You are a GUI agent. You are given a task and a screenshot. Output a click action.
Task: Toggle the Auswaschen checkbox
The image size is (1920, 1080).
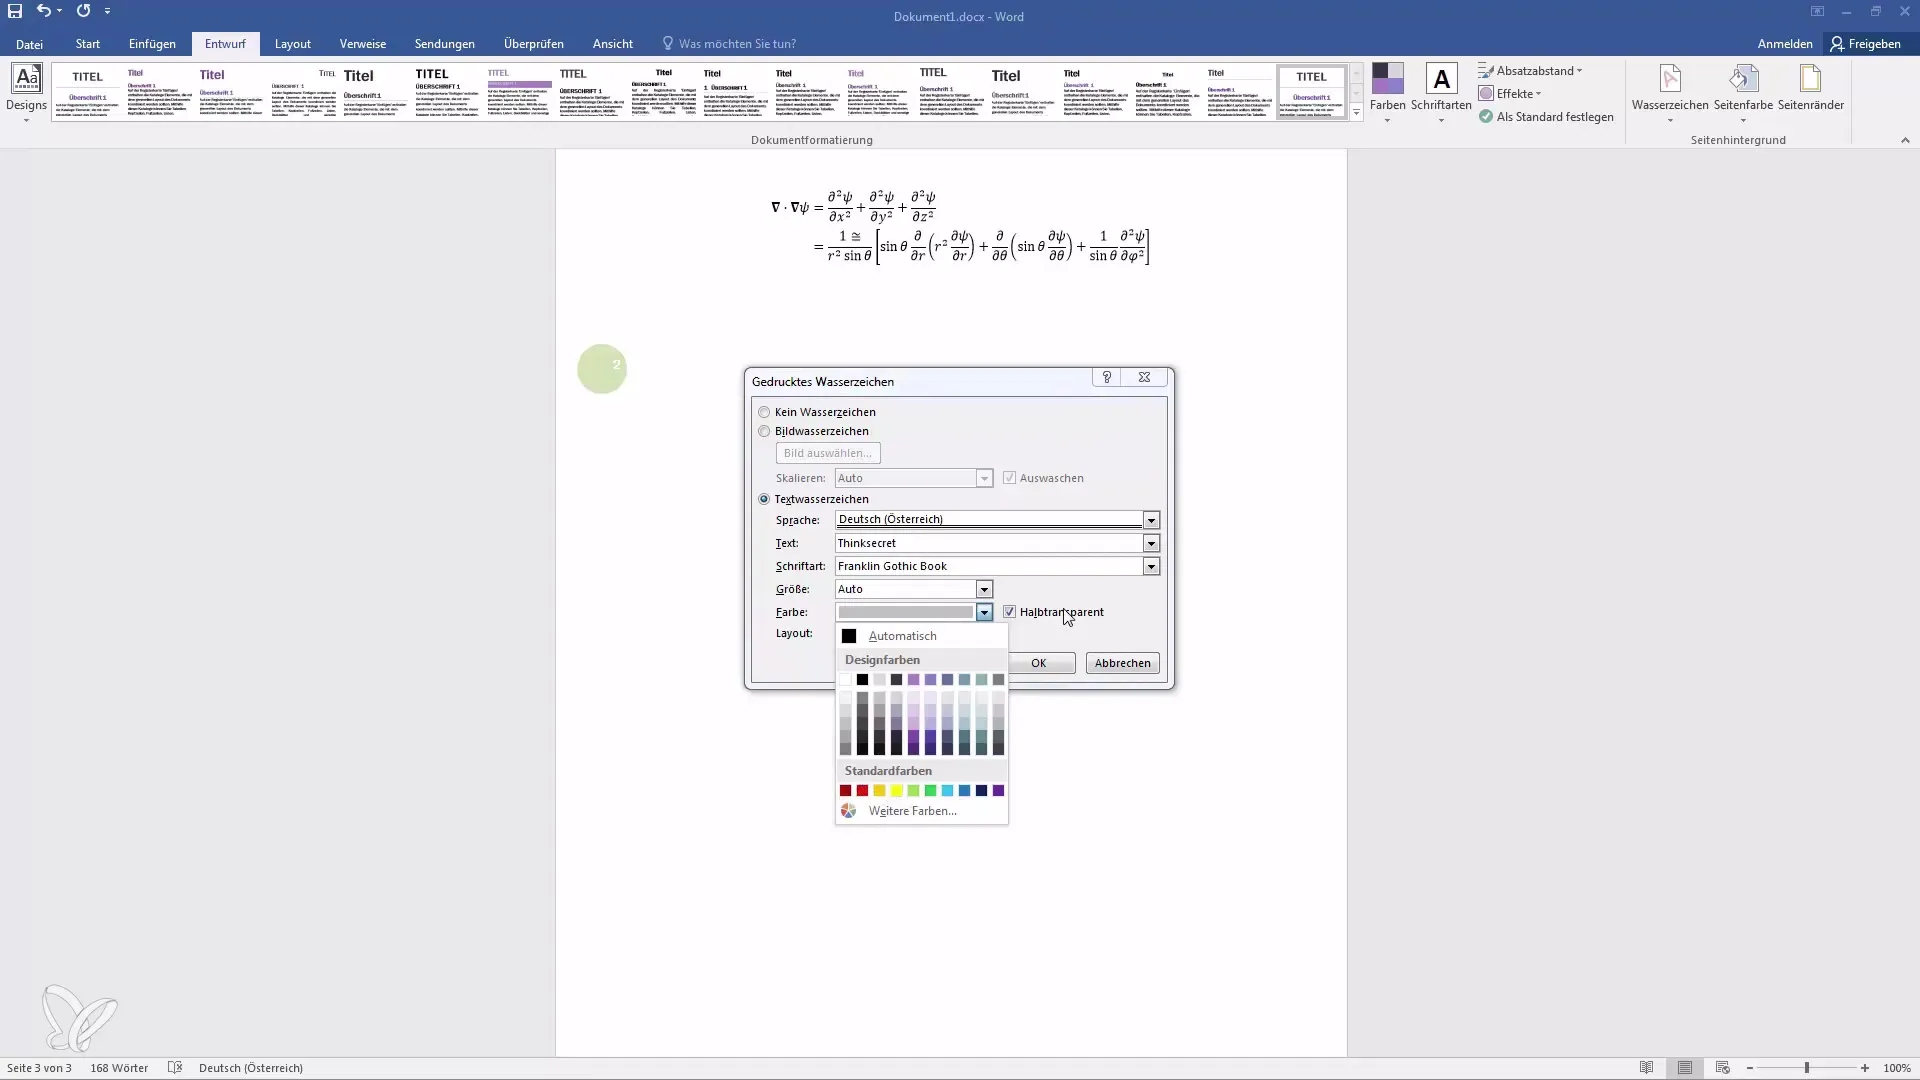coord(1009,478)
